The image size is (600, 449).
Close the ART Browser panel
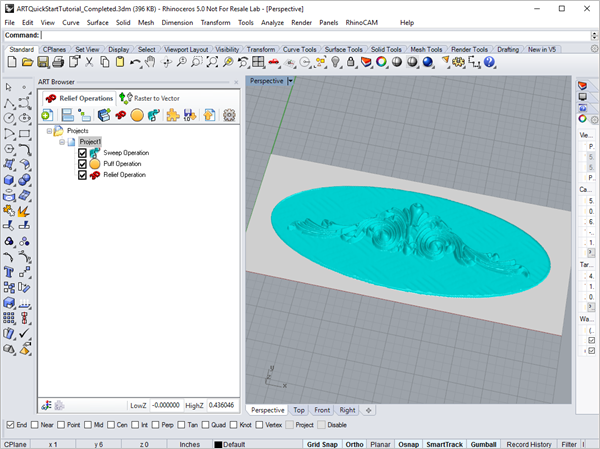tap(236, 82)
